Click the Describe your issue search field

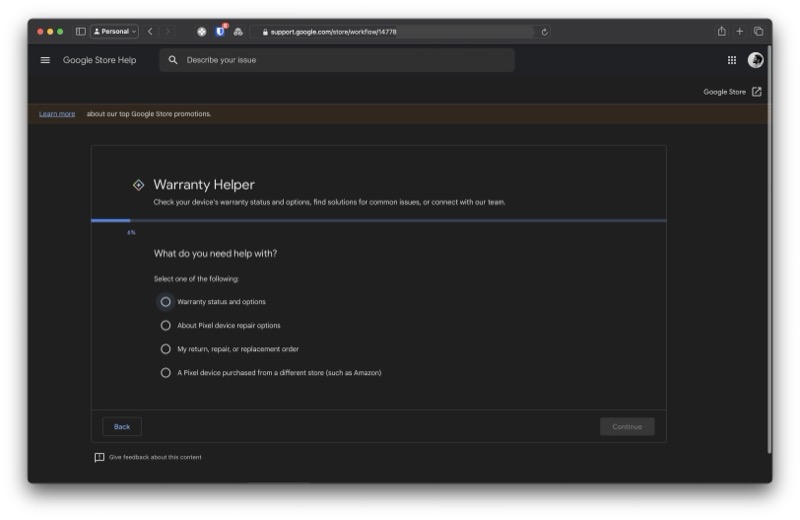pyautogui.click(x=337, y=60)
